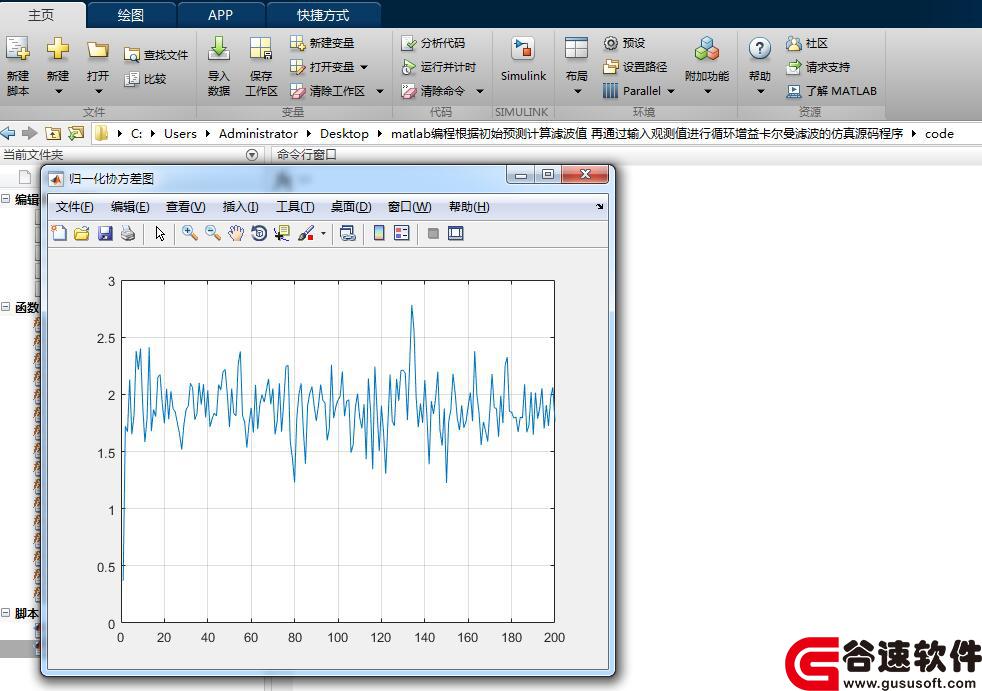This screenshot has width=982, height=691.
Task: Open the 当前文件夹 panel actions dropdown
Action: [252, 155]
